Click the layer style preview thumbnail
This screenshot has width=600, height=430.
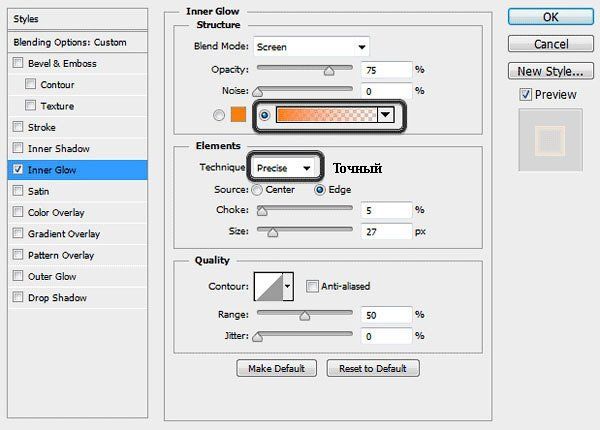(x=550, y=140)
